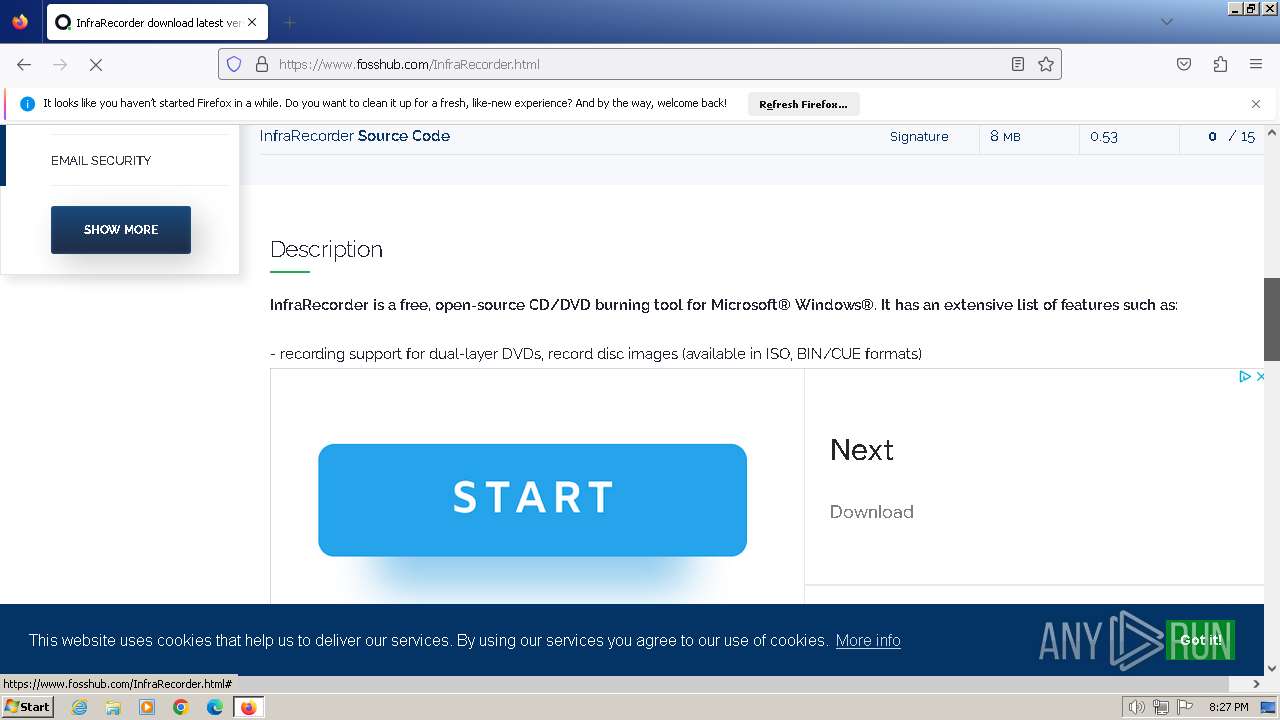Select the InfraRecorder download tab
Viewport: 1280px width, 720px height.
point(157,22)
